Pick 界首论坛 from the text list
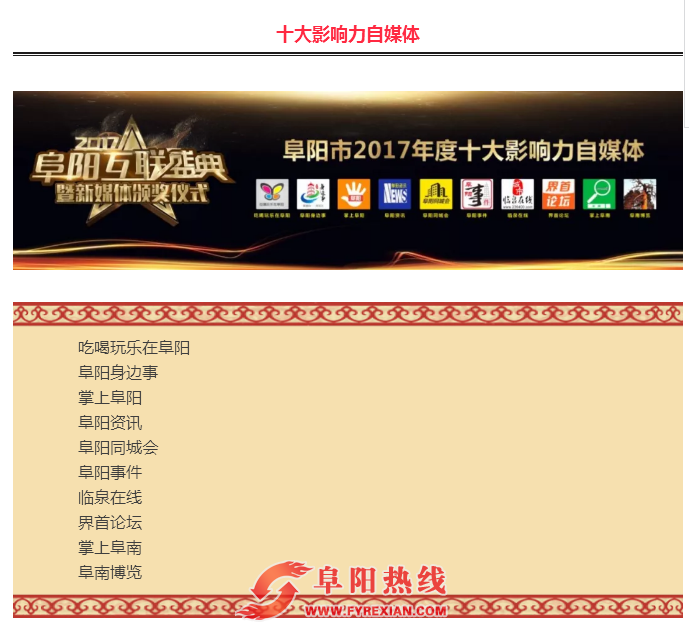689x627 pixels. pos(110,523)
